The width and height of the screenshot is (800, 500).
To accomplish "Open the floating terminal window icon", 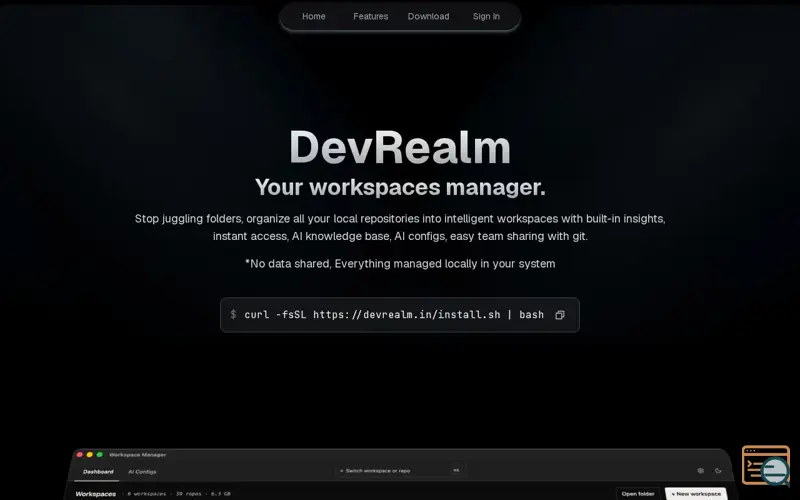I will point(766,465).
